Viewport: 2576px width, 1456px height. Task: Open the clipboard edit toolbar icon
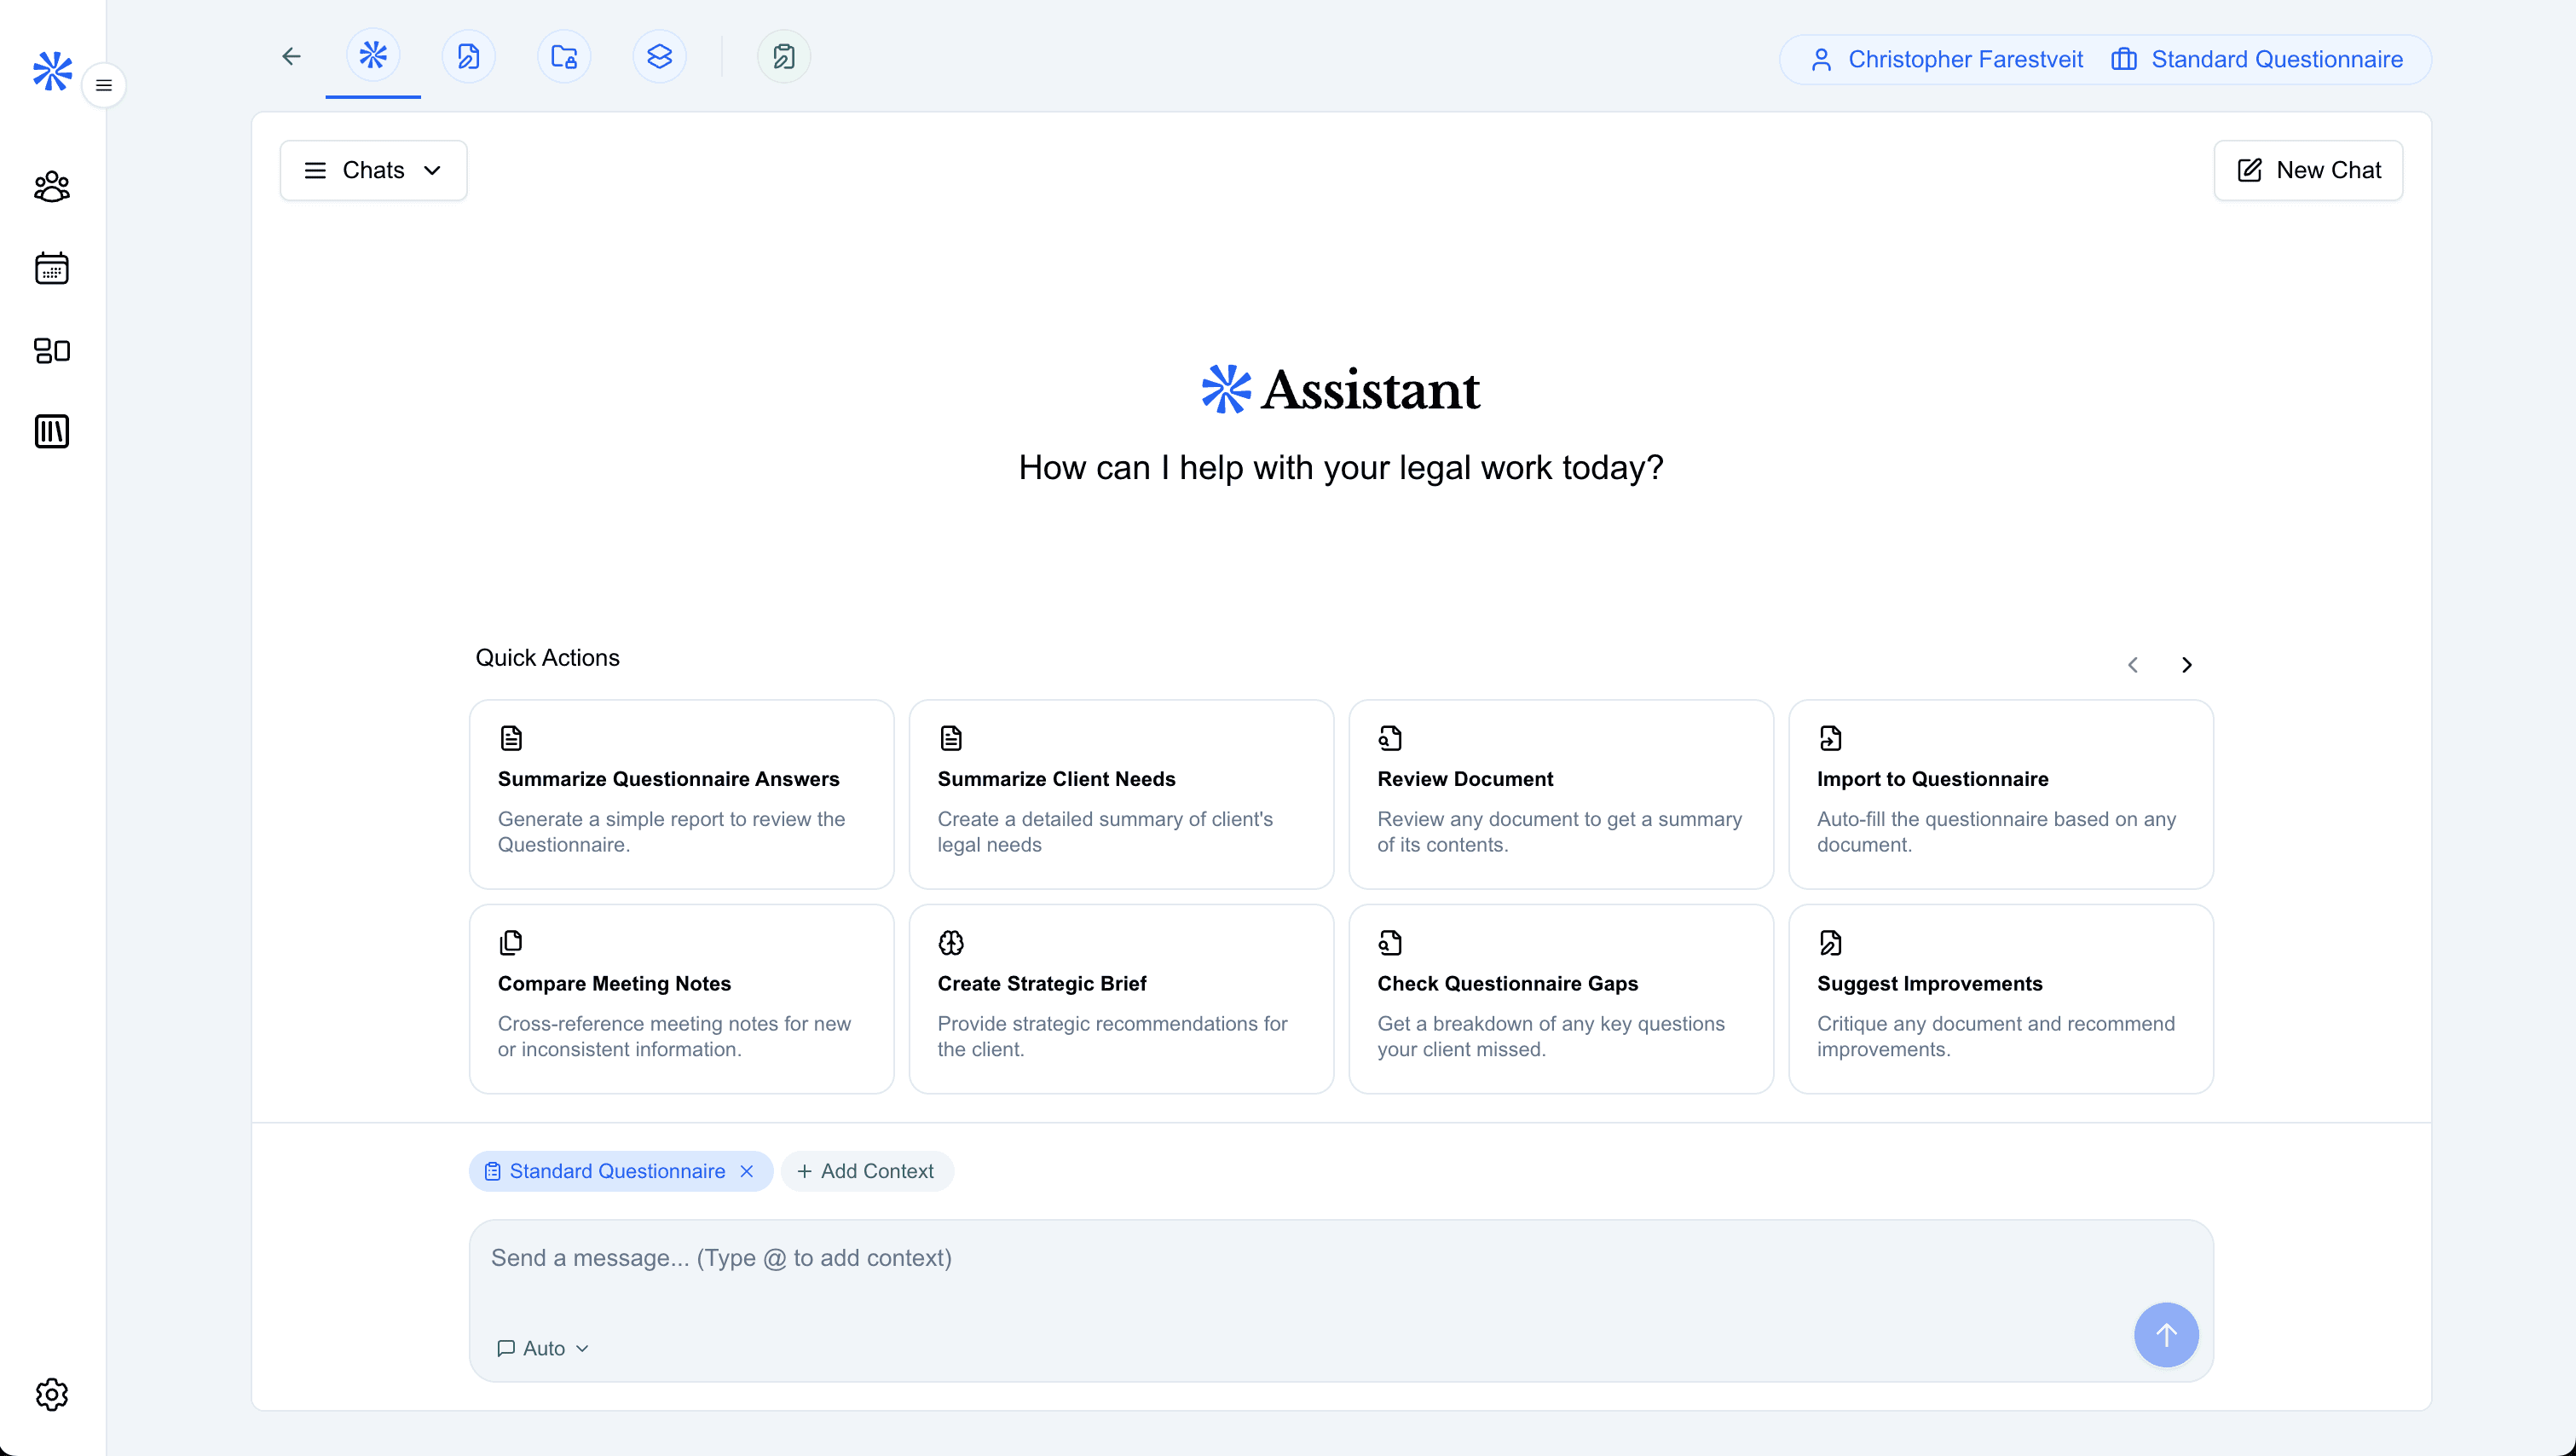(784, 56)
